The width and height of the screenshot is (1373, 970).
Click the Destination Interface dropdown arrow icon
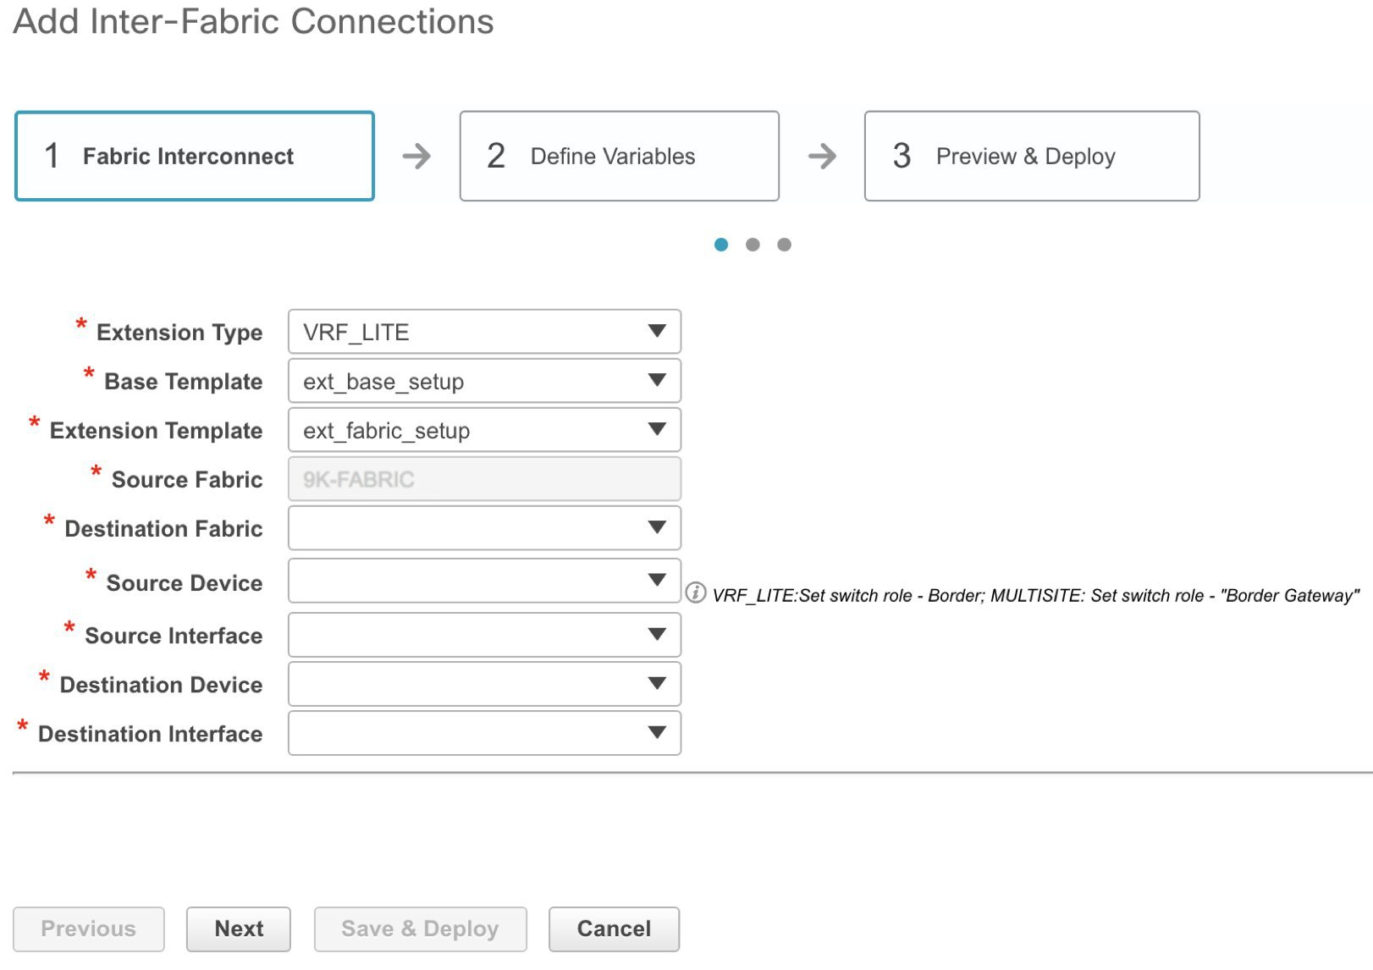[657, 732]
